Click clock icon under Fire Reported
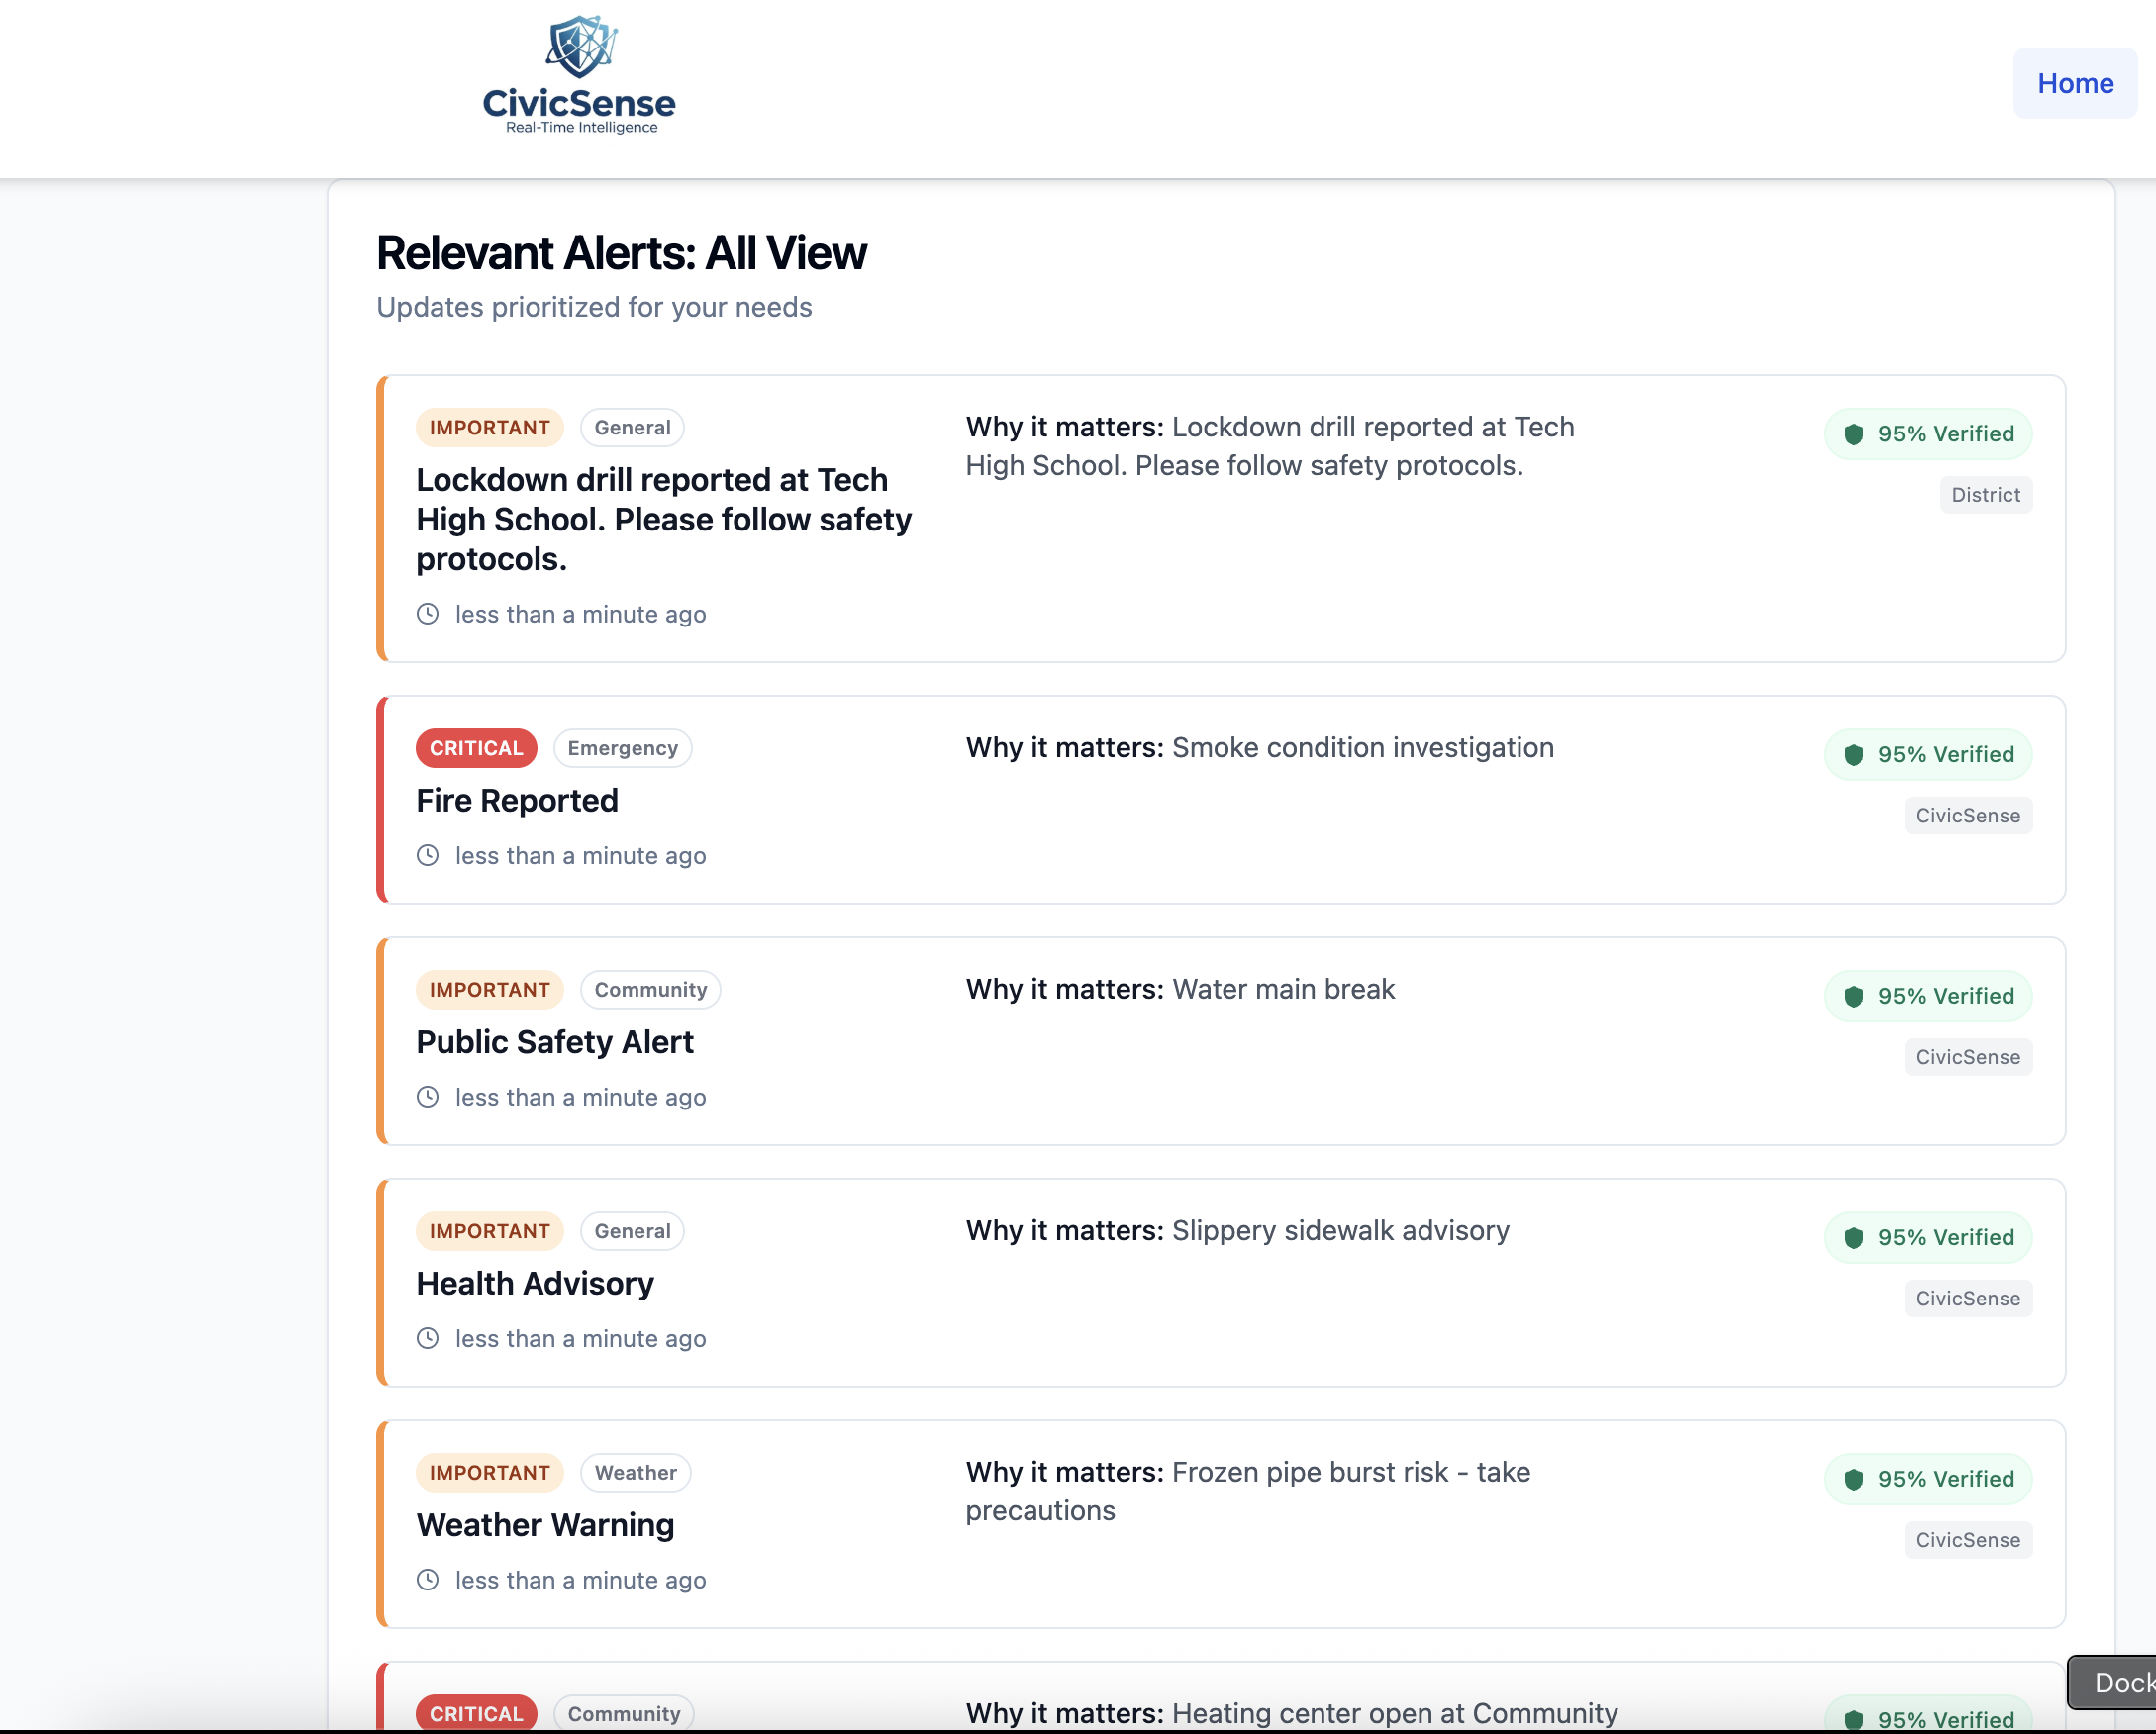Image resolution: width=2156 pixels, height=1734 pixels. [428, 855]
